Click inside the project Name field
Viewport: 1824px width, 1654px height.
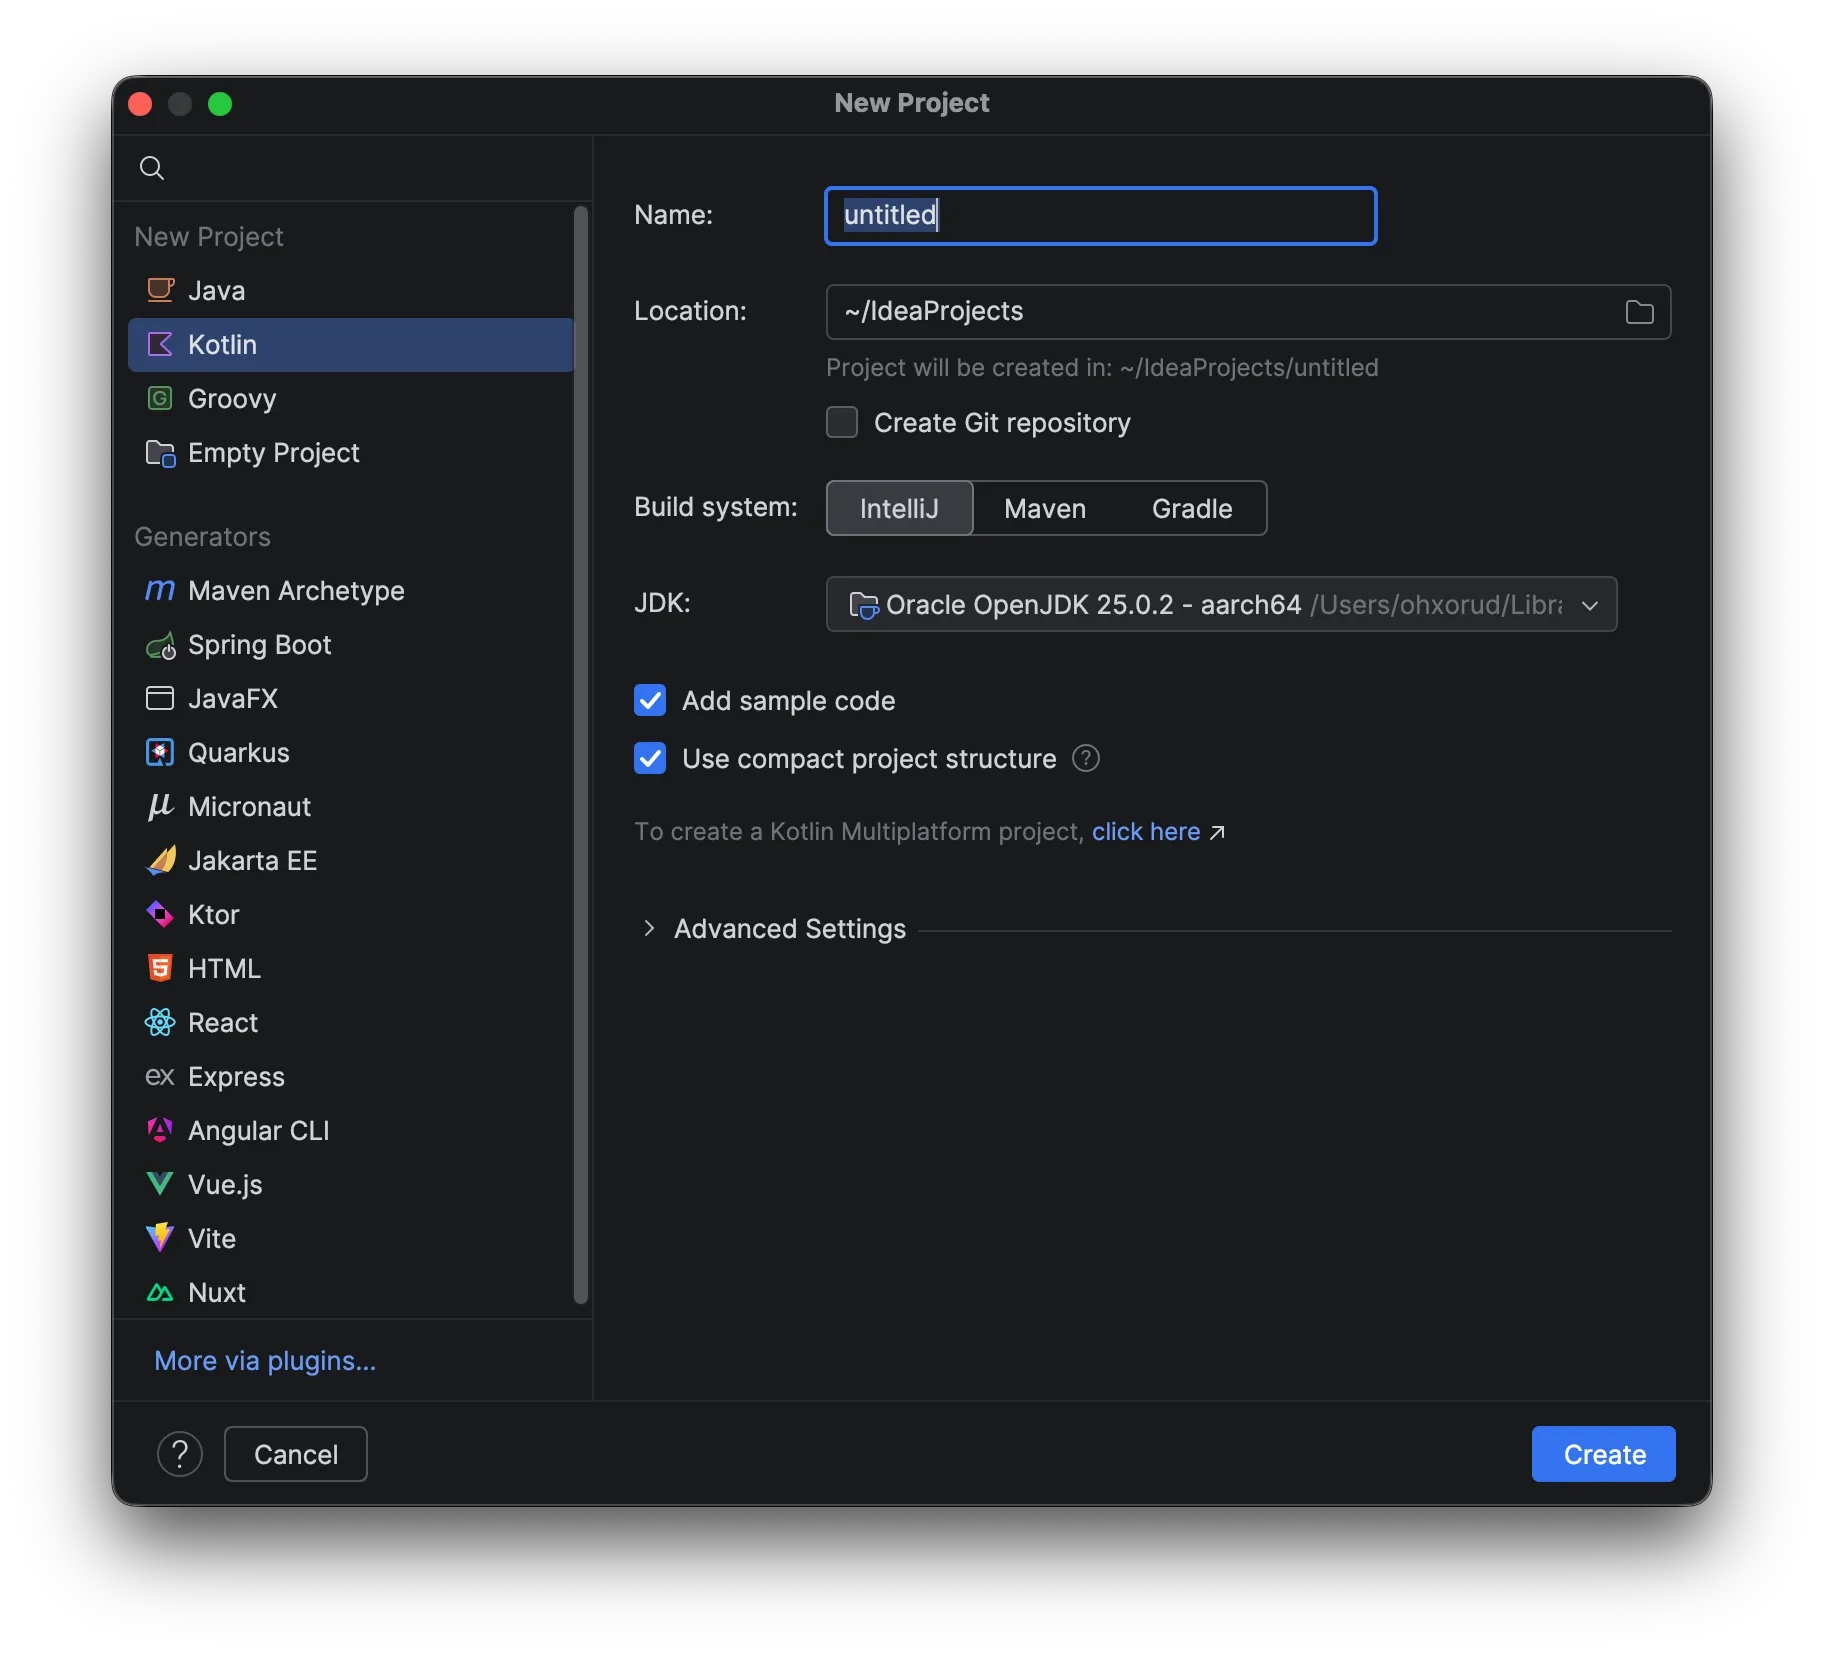coord(1099,215)
